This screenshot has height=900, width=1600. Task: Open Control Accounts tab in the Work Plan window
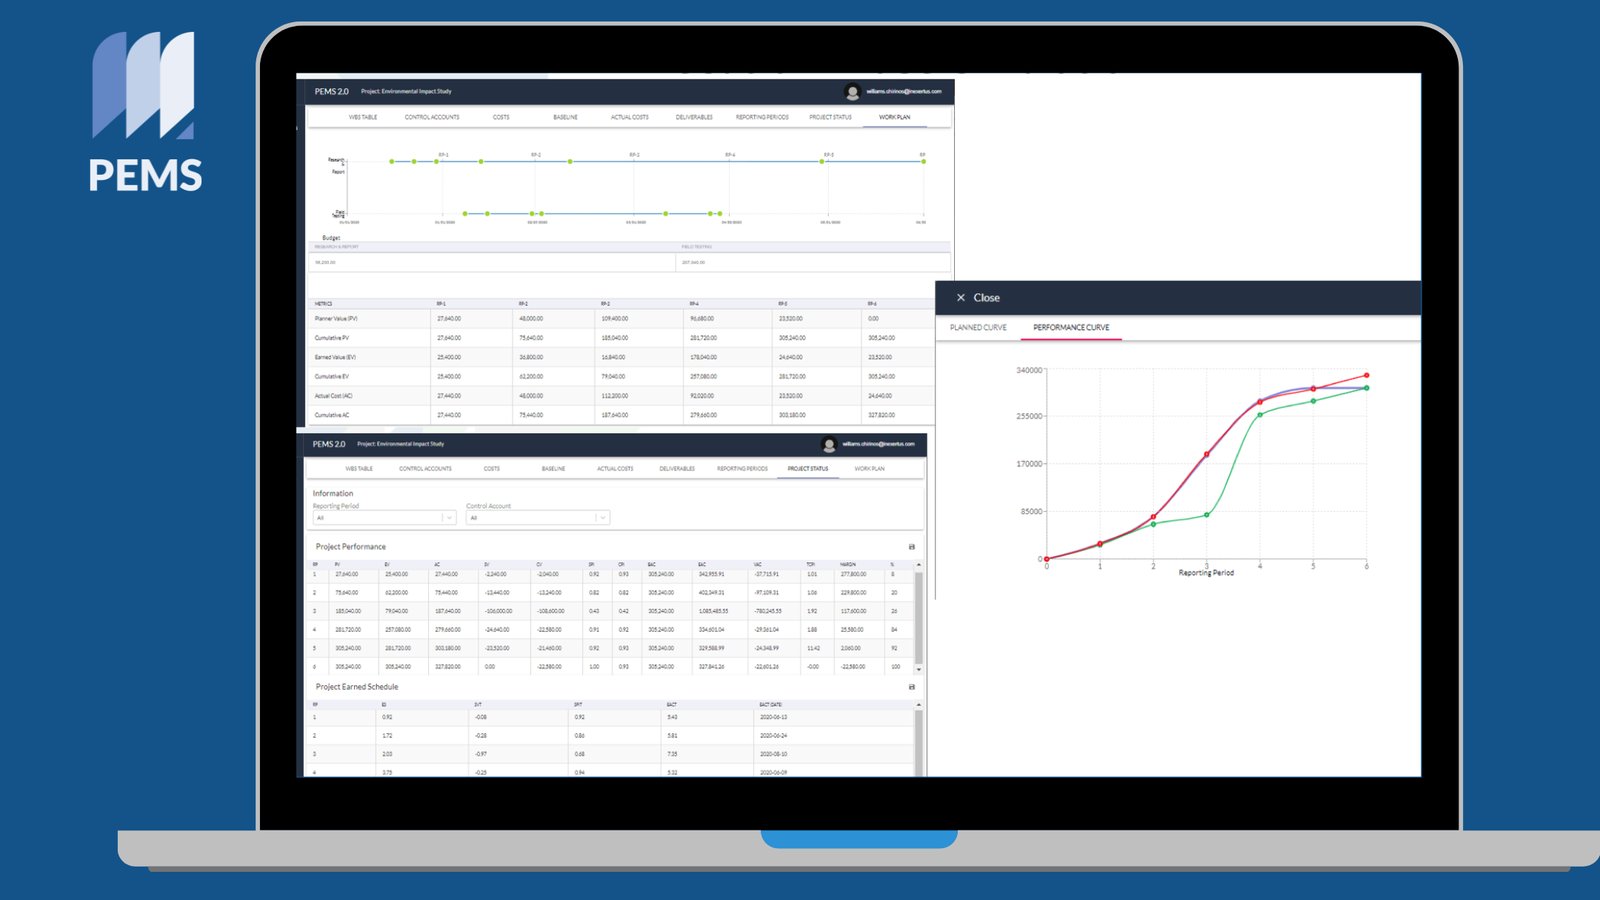[x=432, y=117]
